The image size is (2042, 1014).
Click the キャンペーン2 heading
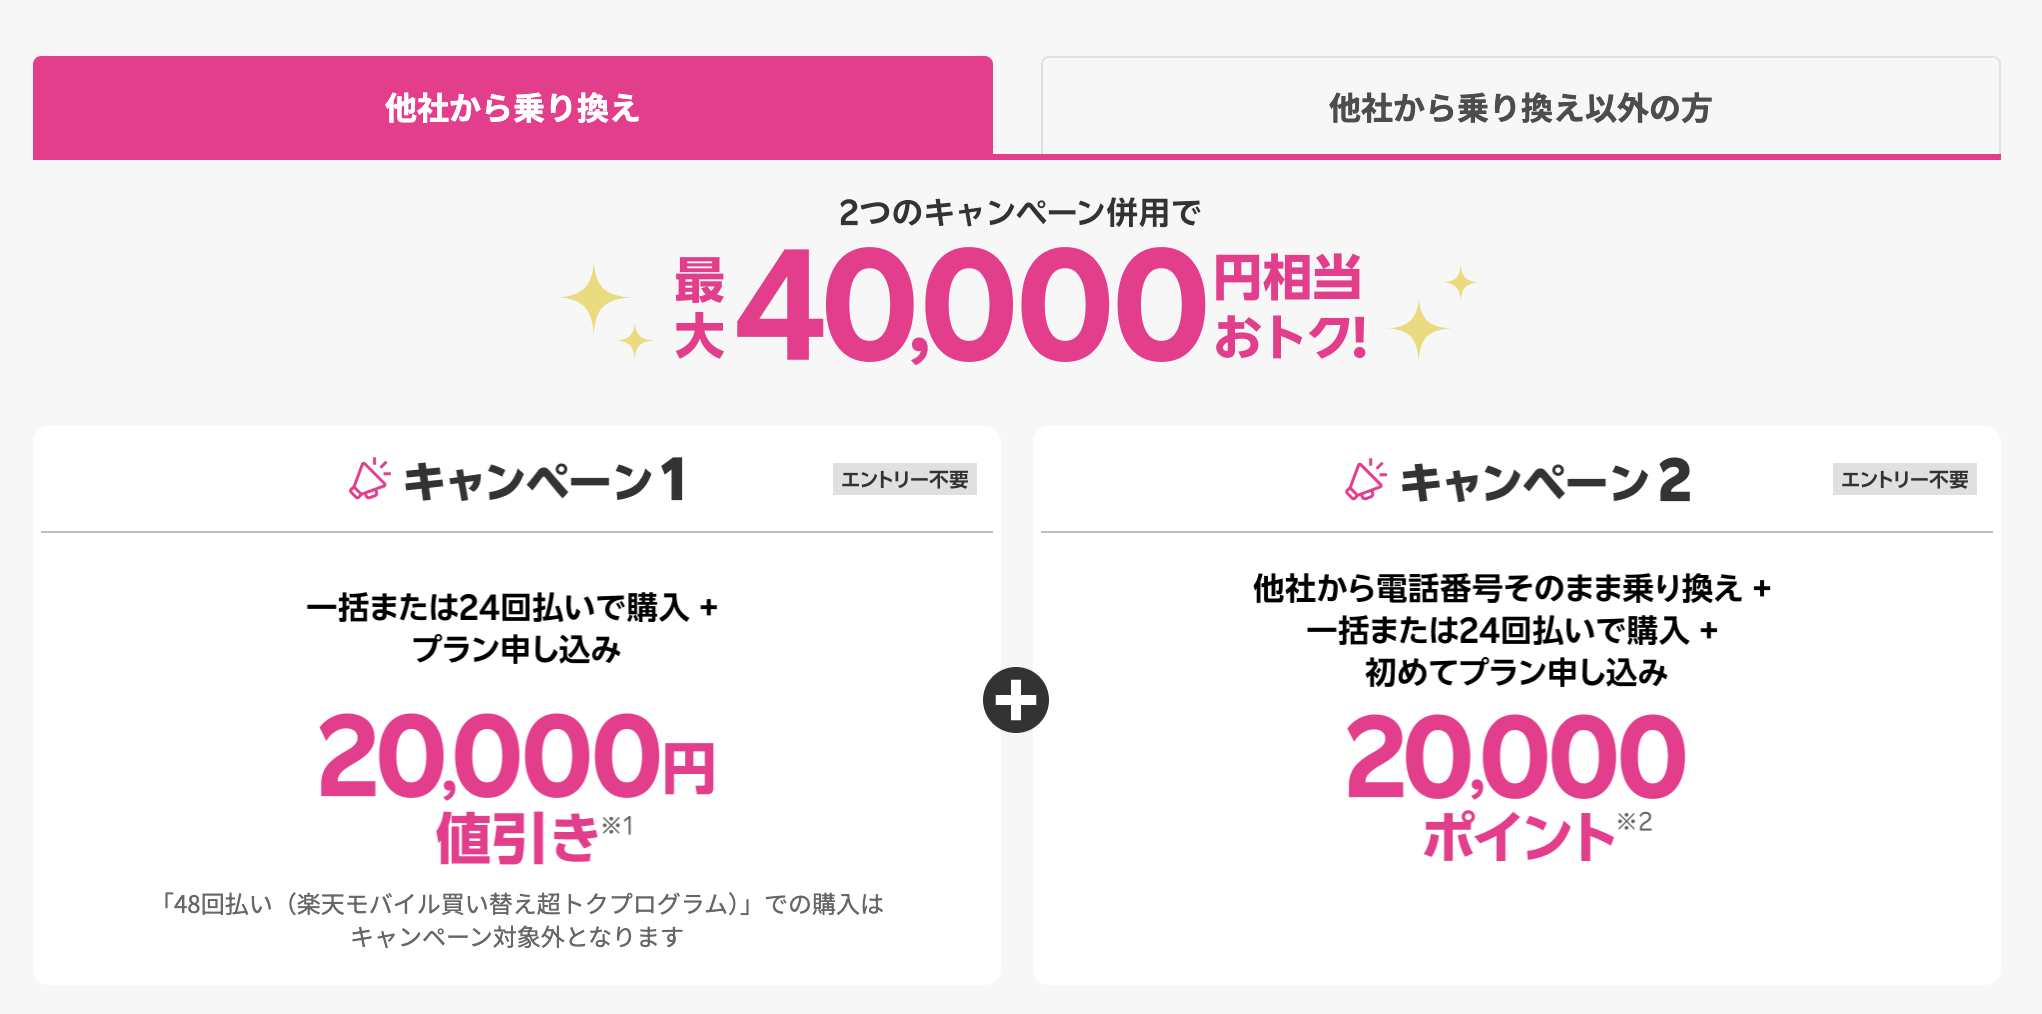coord(1545,480)
